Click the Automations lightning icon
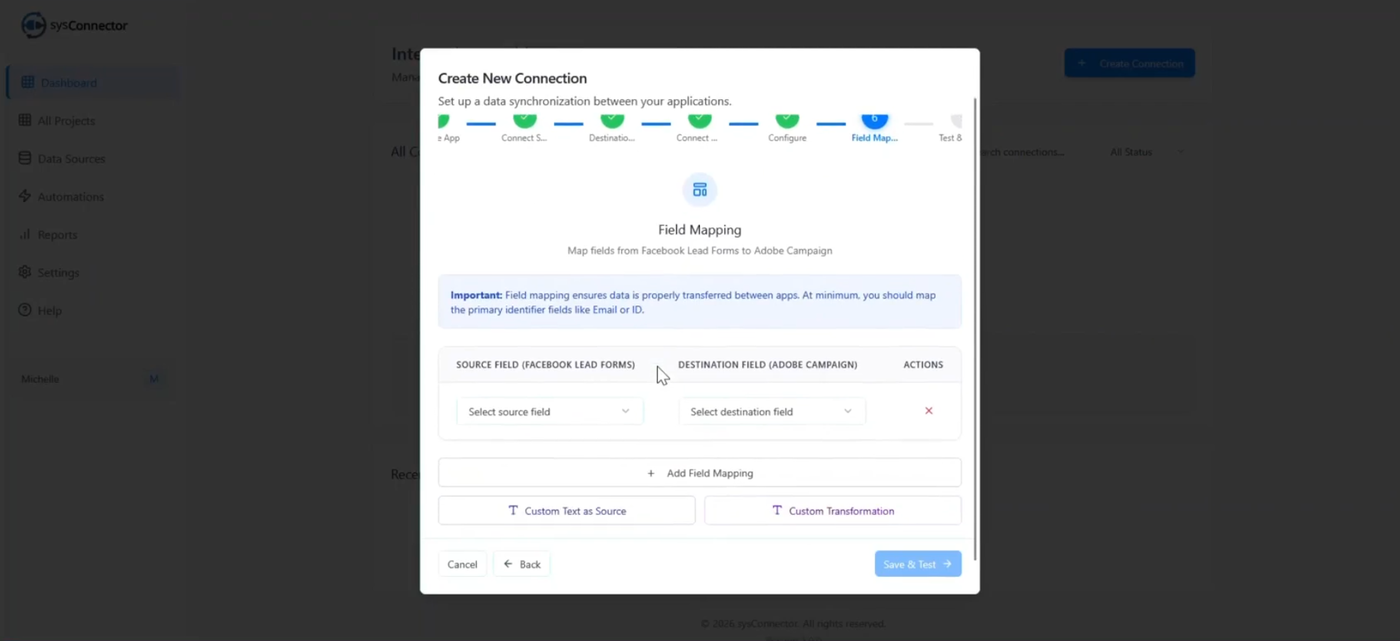 [x=25, y=196]
